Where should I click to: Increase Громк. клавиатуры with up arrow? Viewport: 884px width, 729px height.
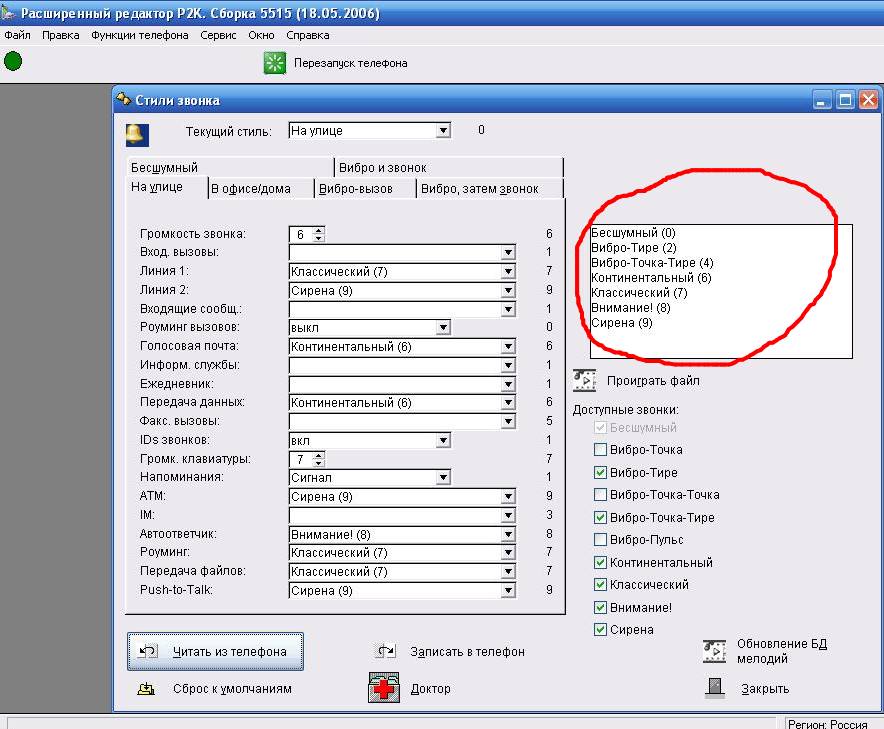pyautogui.click(x=319, y=455)
